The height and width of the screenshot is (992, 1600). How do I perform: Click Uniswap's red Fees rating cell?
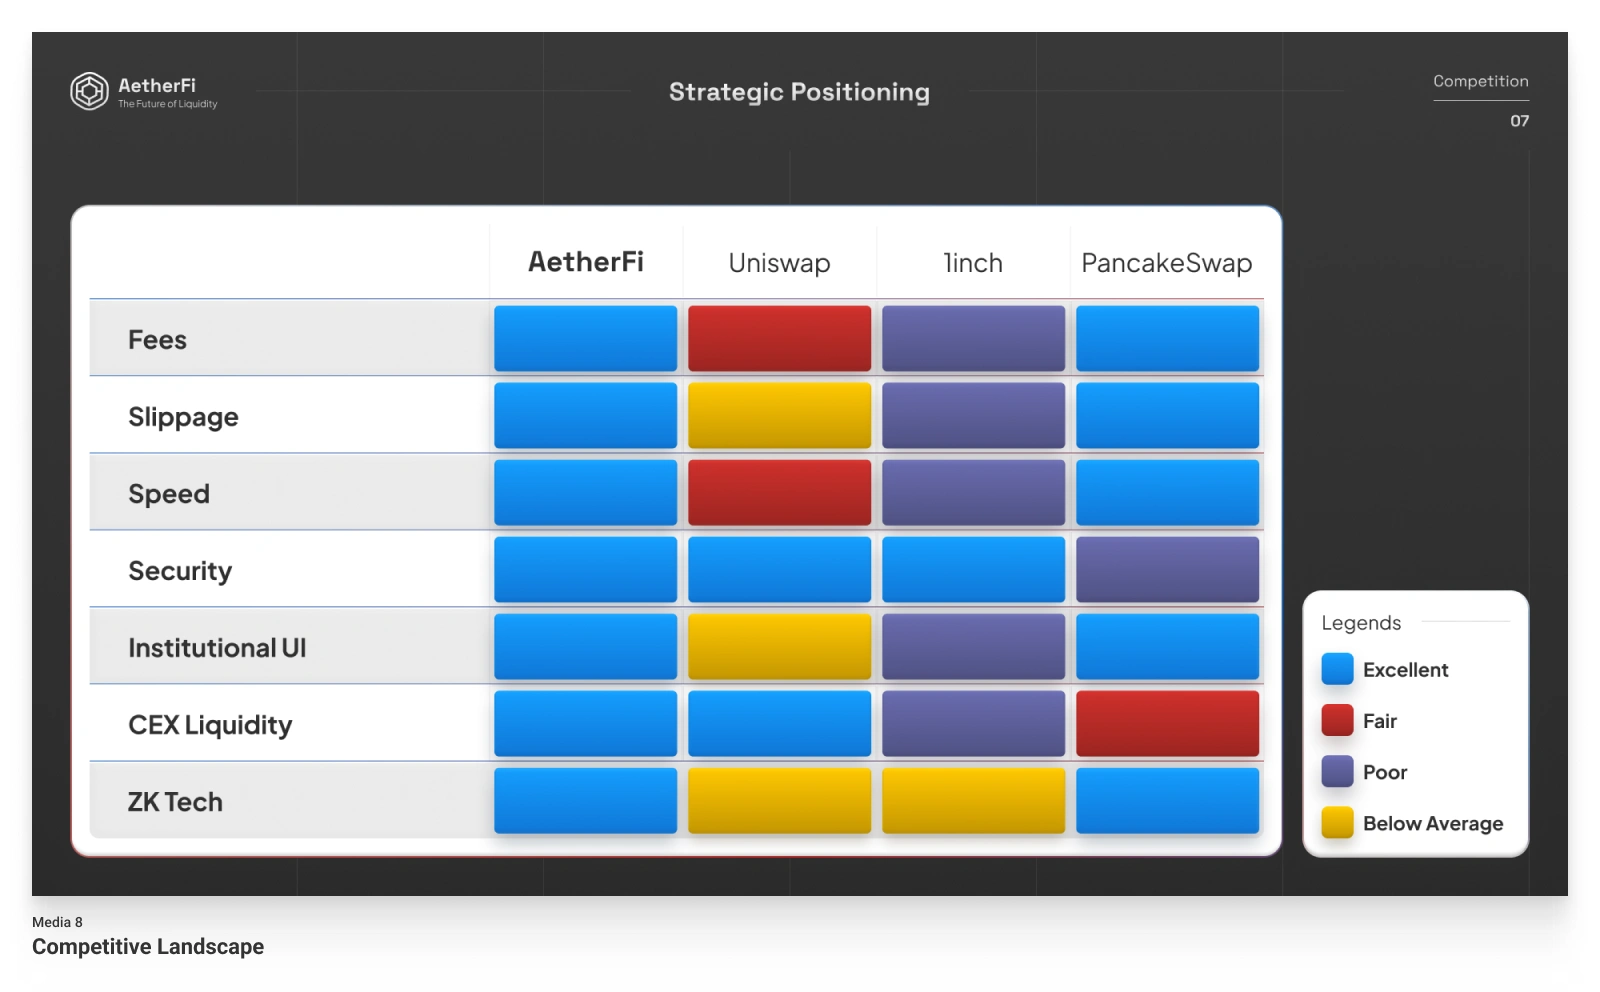pos(779,339)
